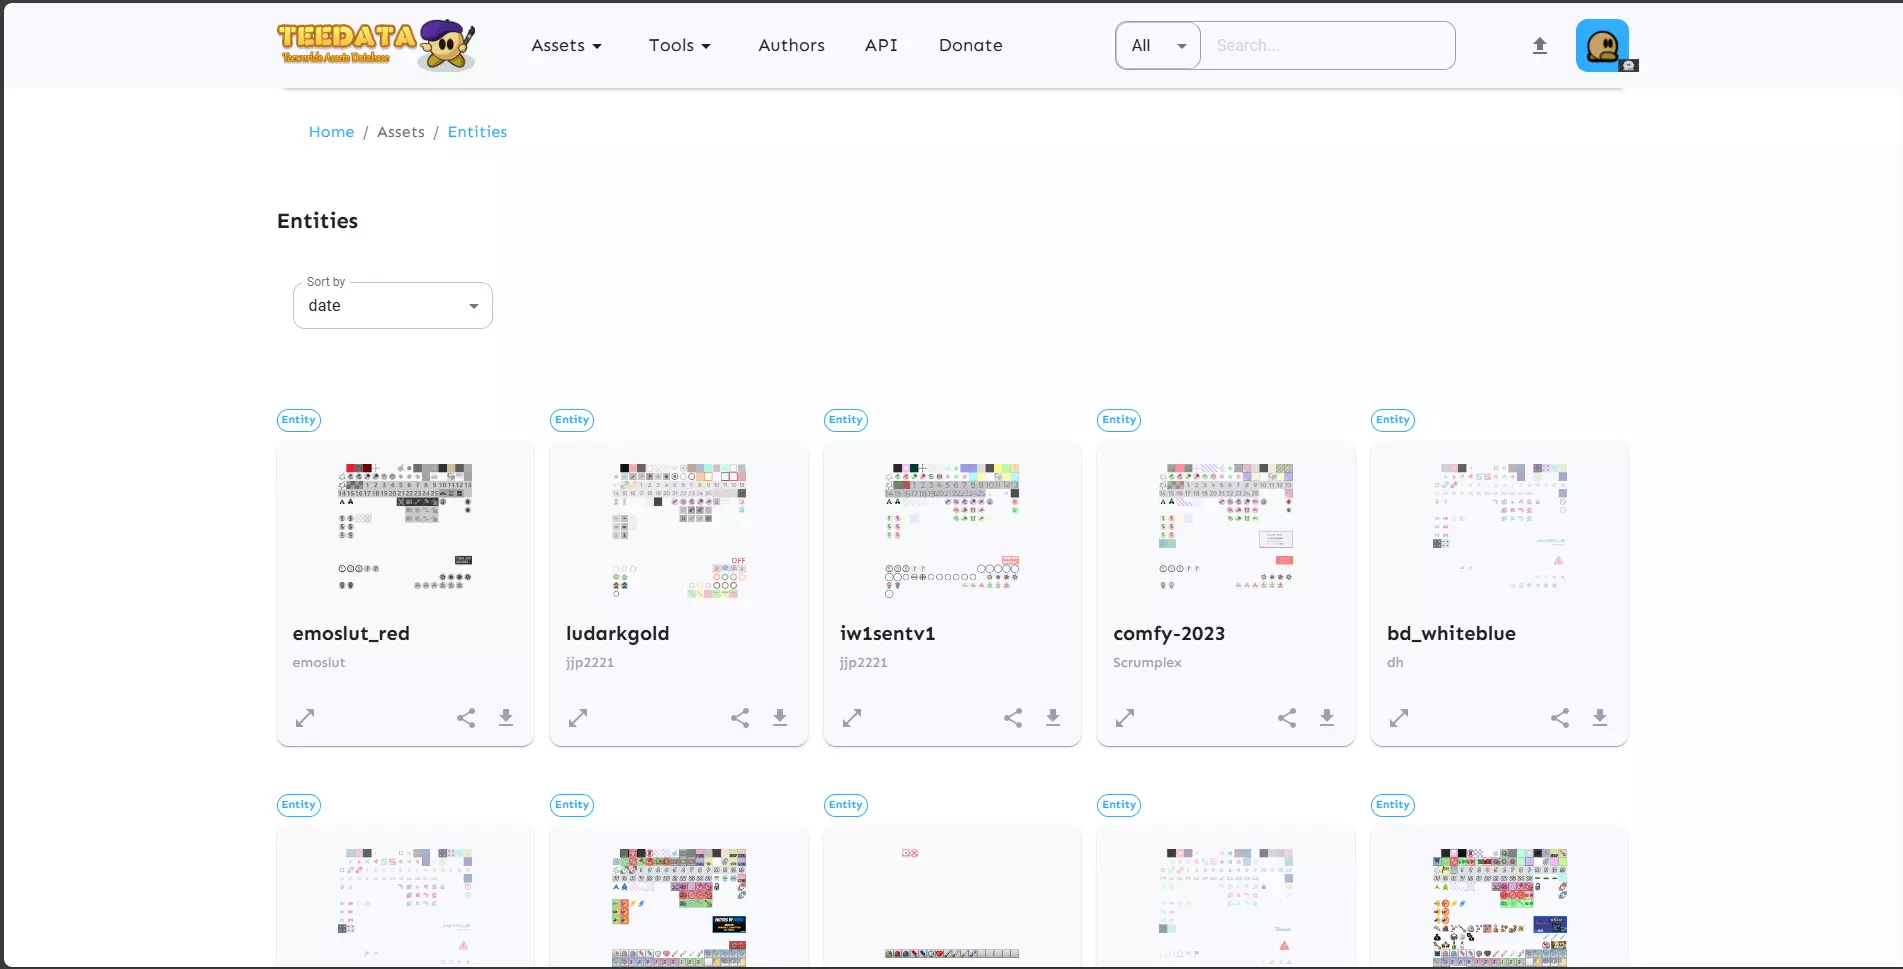The width and height of the screenshot is (1903, 969).
Task: Go to the Authors page
Action: [x=792, y=45]
